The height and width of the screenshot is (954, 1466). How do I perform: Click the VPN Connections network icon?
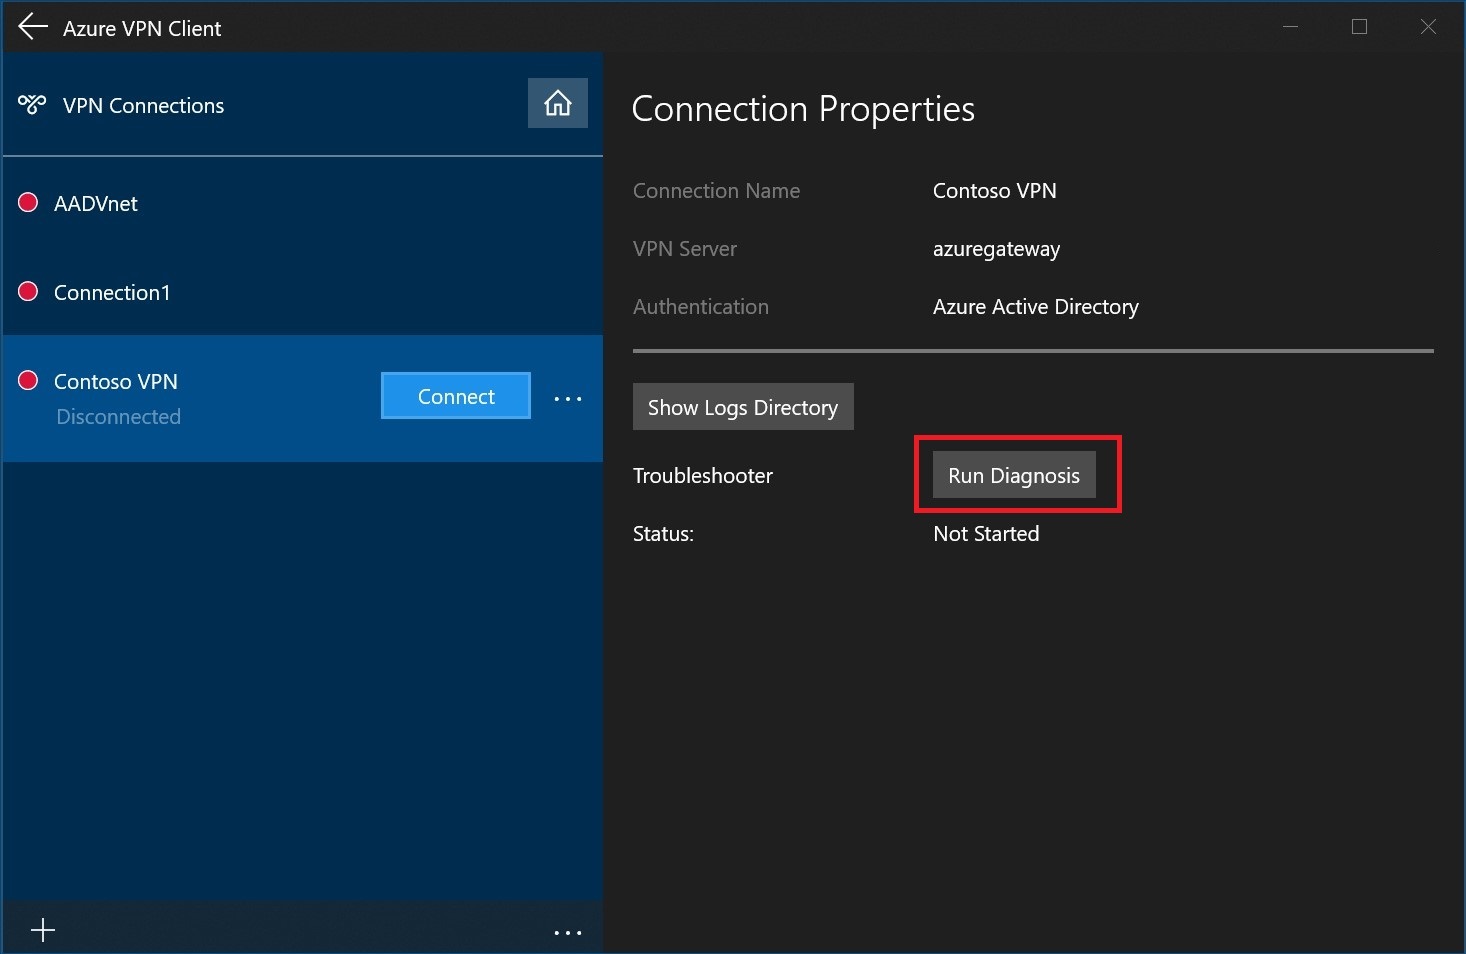(32, 105)
